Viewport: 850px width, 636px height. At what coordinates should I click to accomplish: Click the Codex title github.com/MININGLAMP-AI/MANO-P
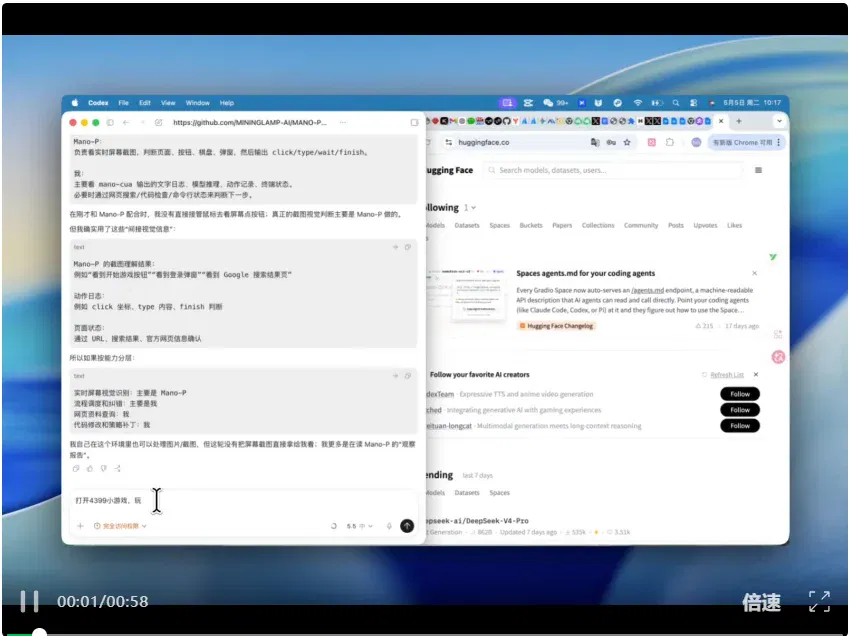[x=250, y=123]
